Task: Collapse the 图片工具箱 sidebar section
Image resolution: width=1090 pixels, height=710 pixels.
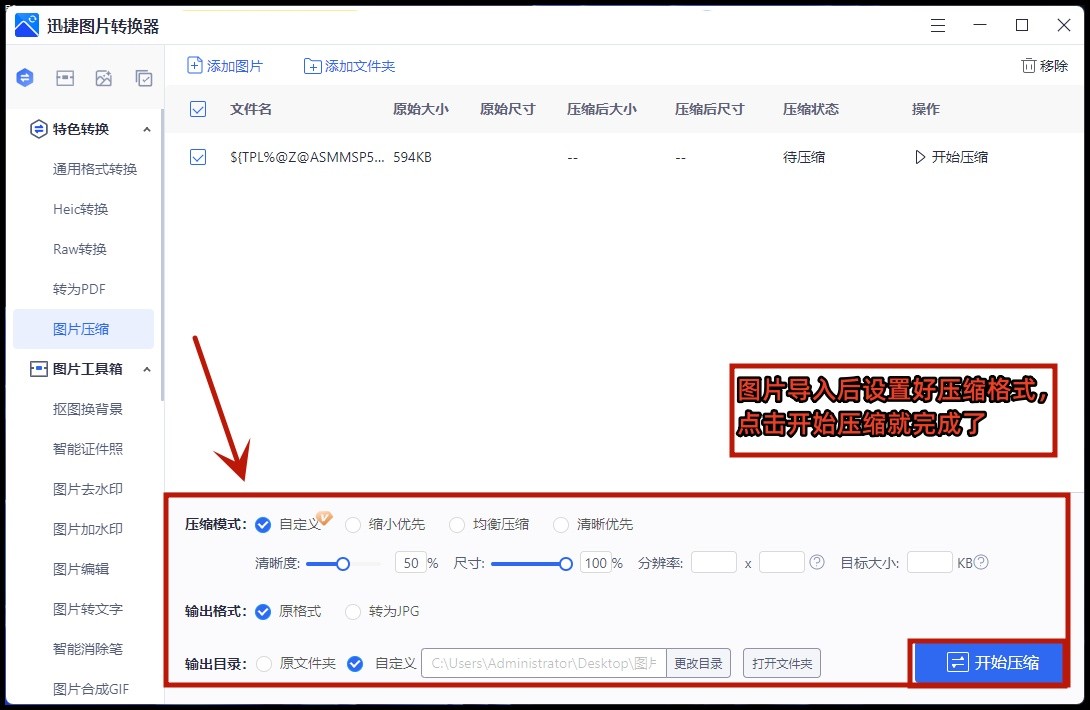Action: pyautogui.click(x=147, y=369)
